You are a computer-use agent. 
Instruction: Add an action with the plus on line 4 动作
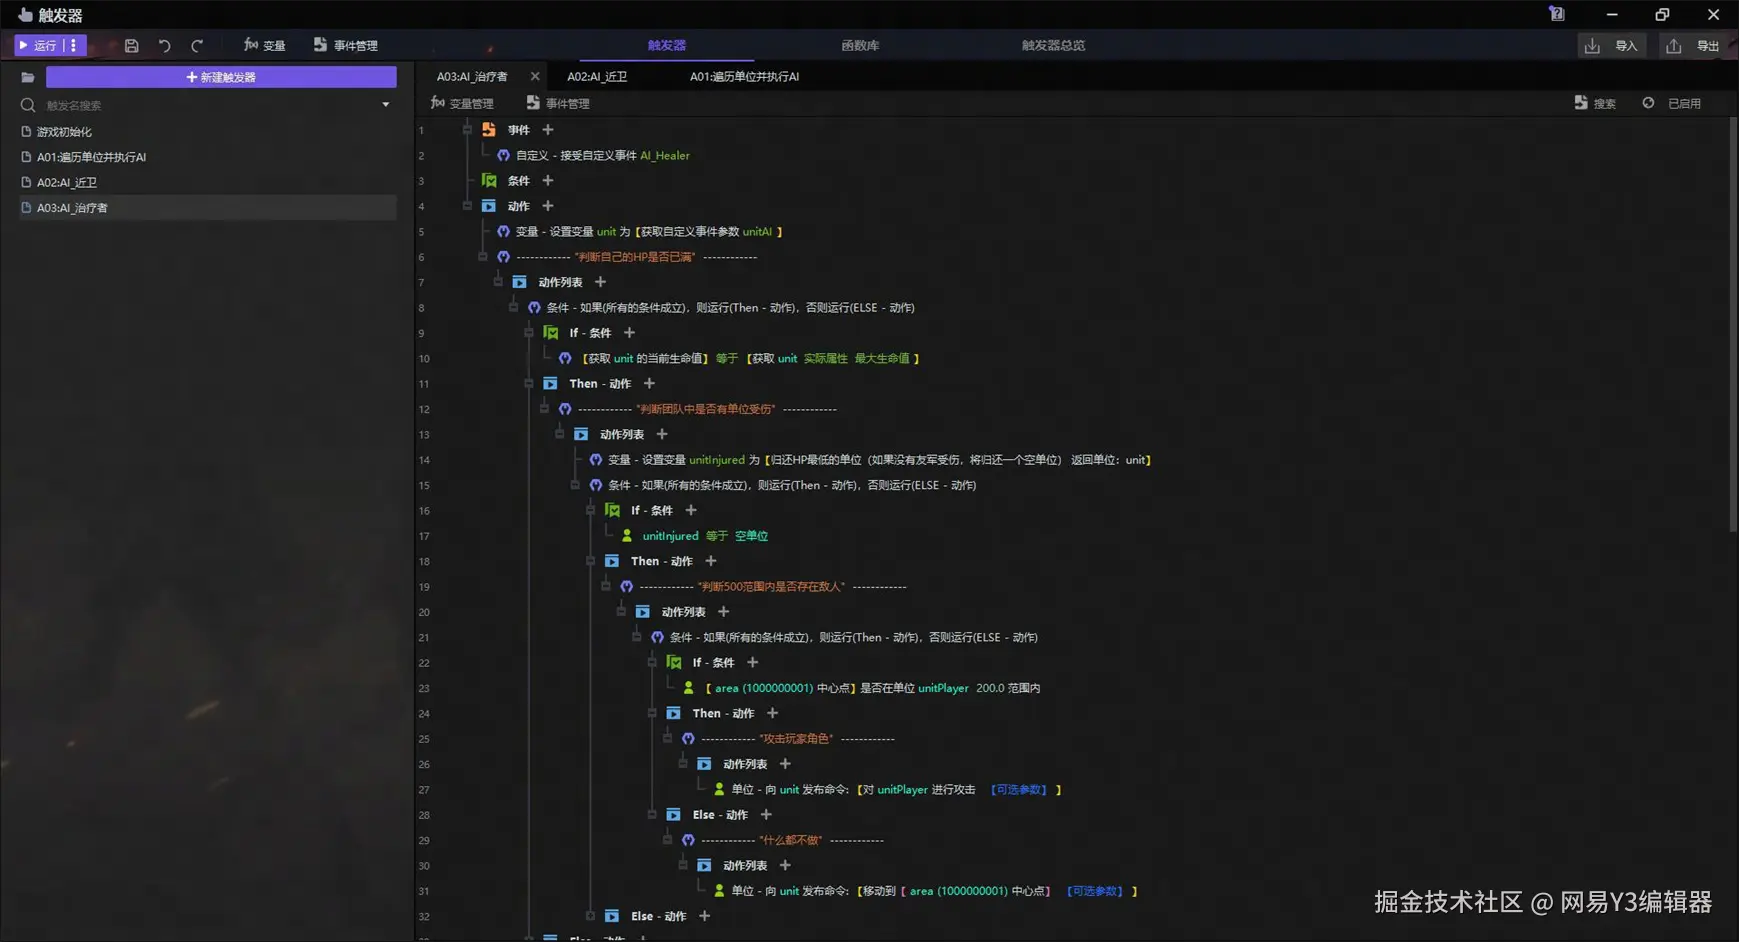548,206
